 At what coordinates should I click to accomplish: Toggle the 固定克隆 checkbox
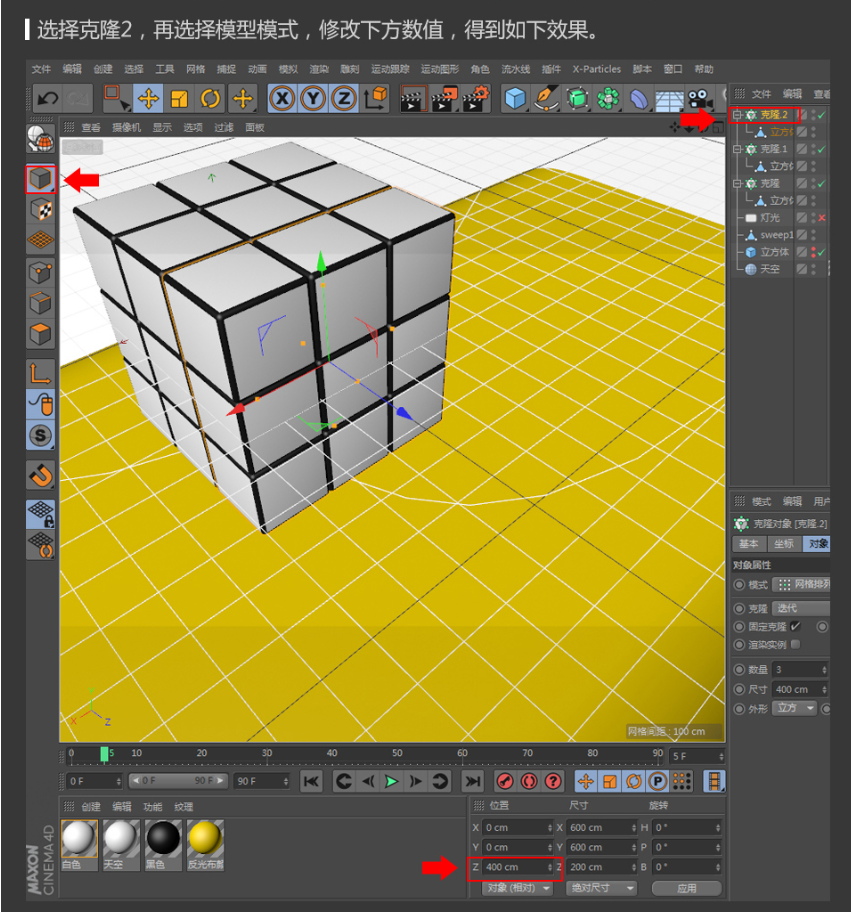(x=796, y=626)
